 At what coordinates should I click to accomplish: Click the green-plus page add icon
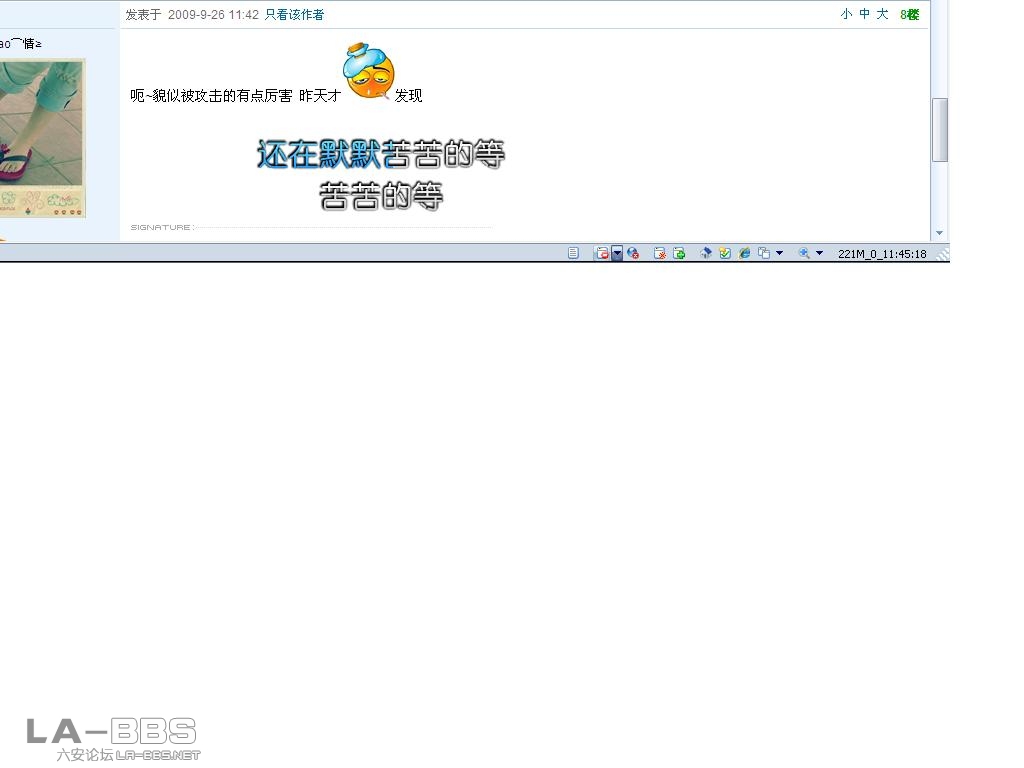680,253
